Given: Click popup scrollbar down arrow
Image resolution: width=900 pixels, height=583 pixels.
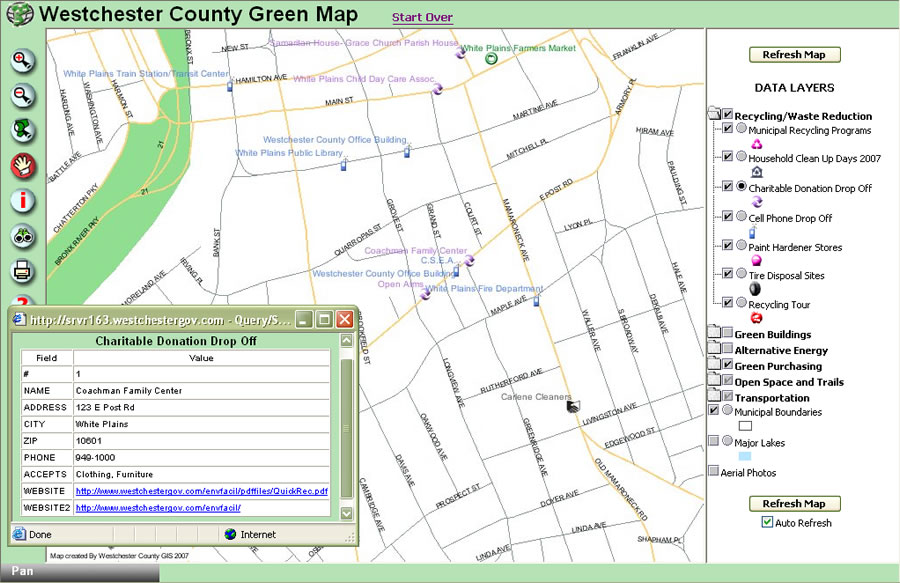Looking at the screenshot, I should pos(347,513).
